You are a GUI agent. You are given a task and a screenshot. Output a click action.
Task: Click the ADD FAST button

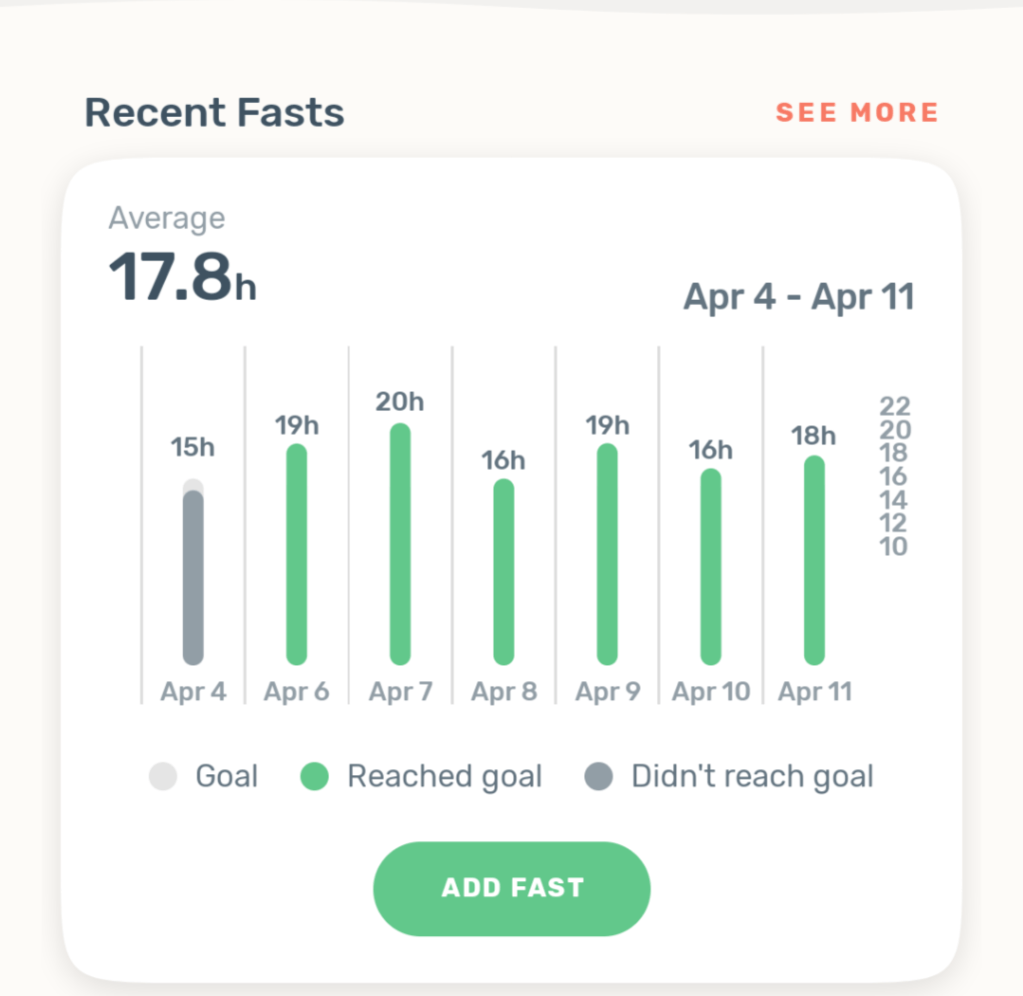(x=511, y=888)
